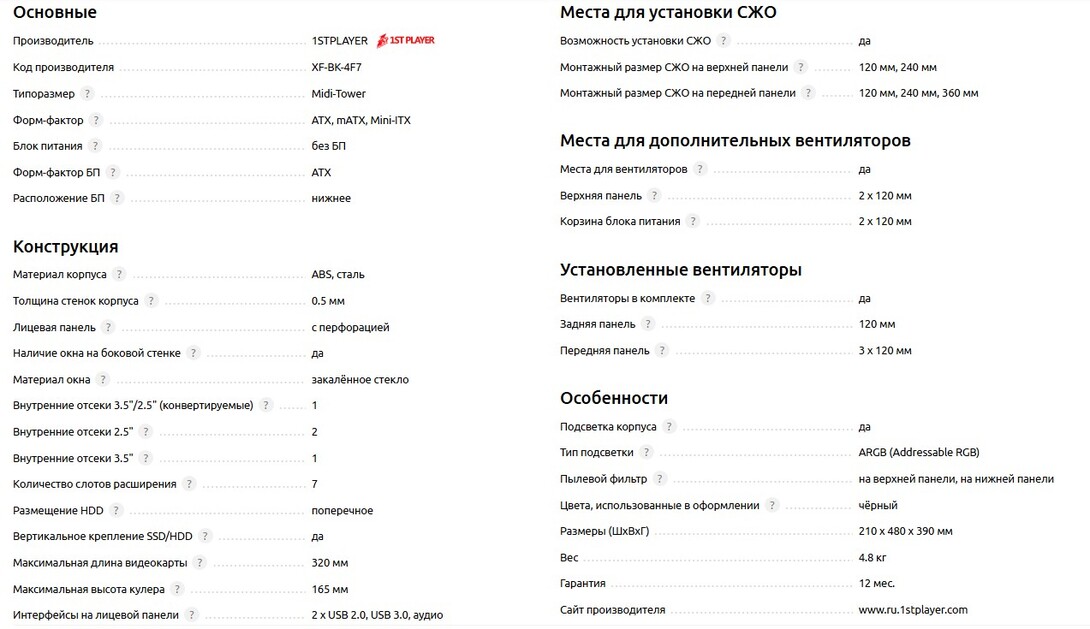Show the hint for Пылевой фильтр
Image resolution: width=1090 pixels, height=629 pixels.
coord(659,479)
